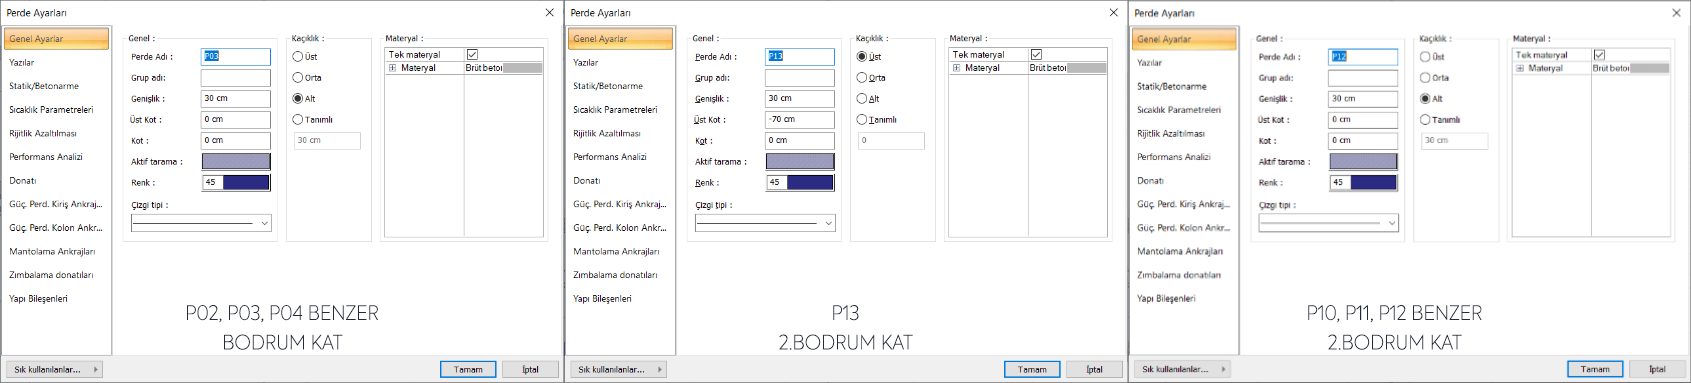Select Tanımlı radio button in P13 dialog
1691x383 pixels.
(x=862, y=120)
